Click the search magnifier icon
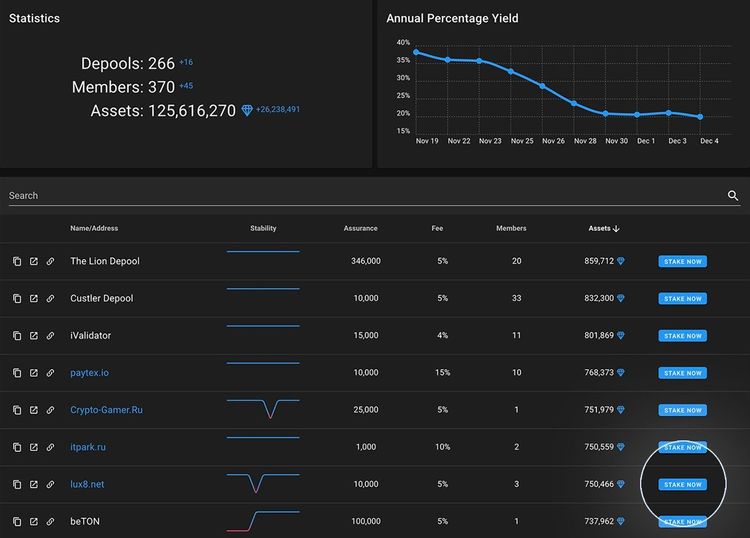750x538 pixels. click(x=733, y=196)
